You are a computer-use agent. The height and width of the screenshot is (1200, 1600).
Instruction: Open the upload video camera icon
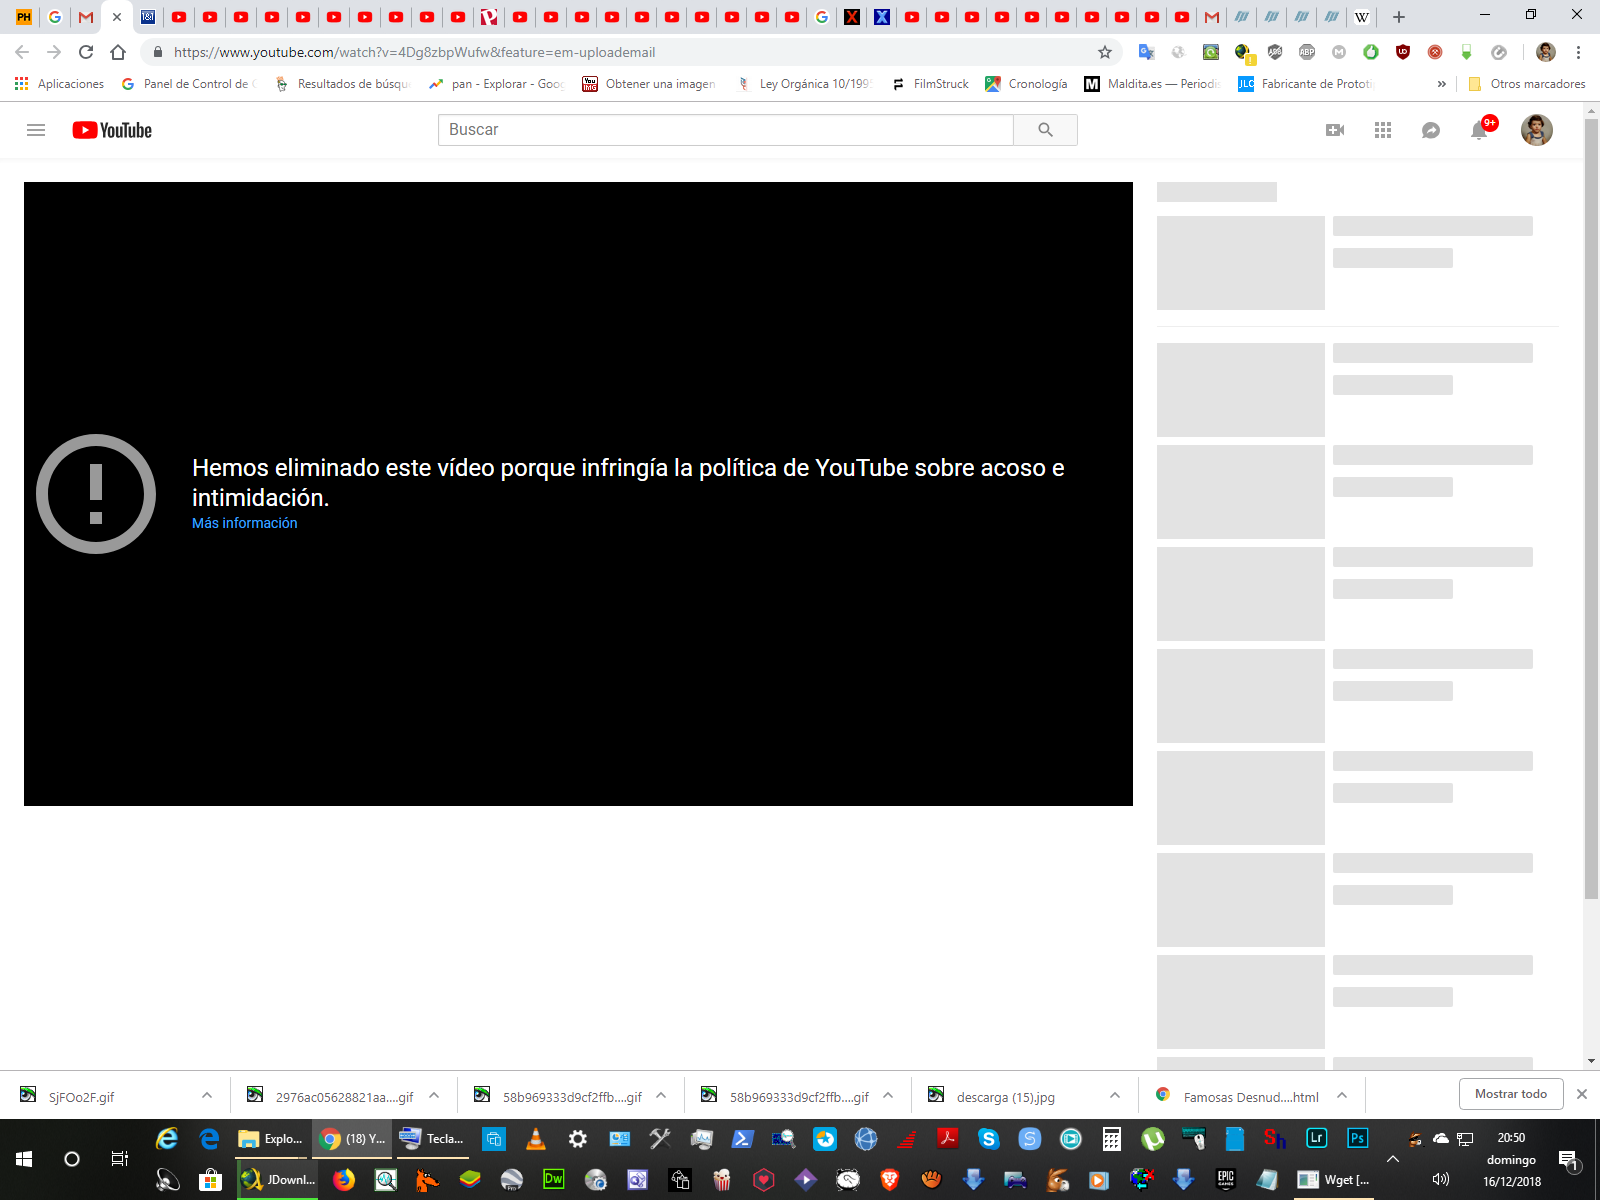[x=1335, y=130]
